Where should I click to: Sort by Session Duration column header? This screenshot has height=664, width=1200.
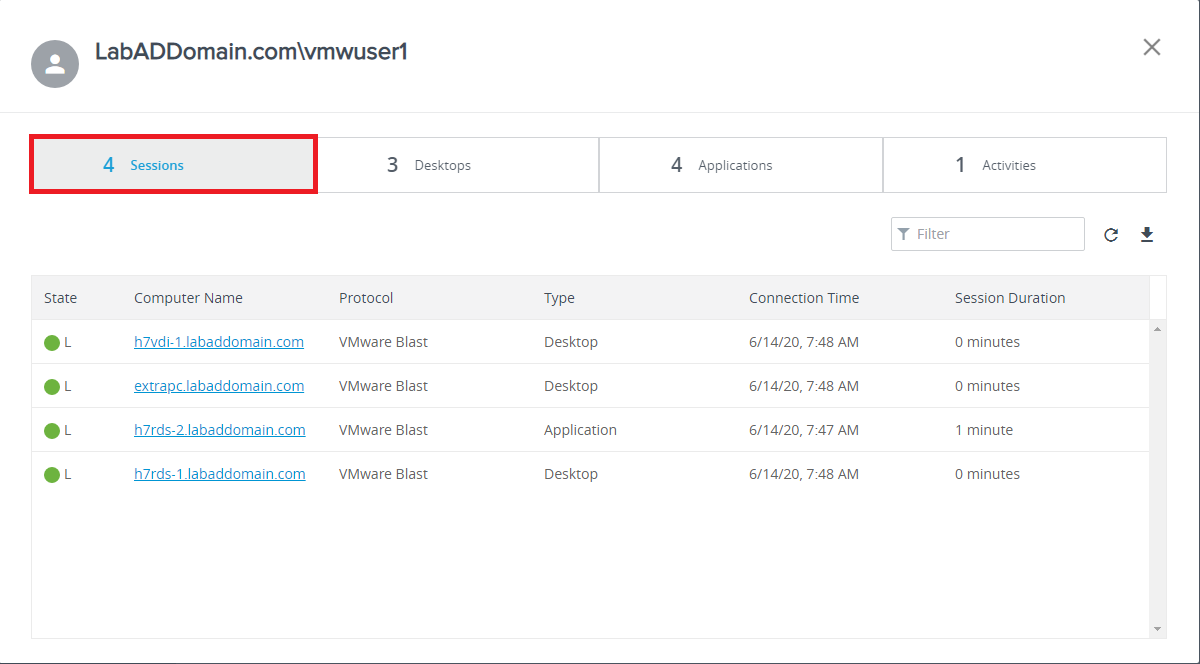pyautogui.click(x=1010, y=298)
